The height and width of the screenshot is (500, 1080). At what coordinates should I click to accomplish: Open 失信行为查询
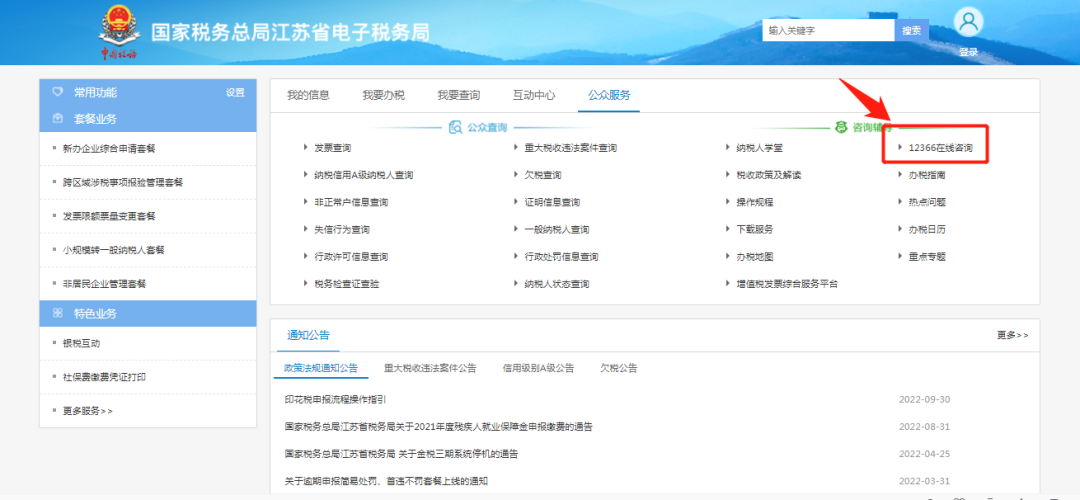[x=342, y=229]
